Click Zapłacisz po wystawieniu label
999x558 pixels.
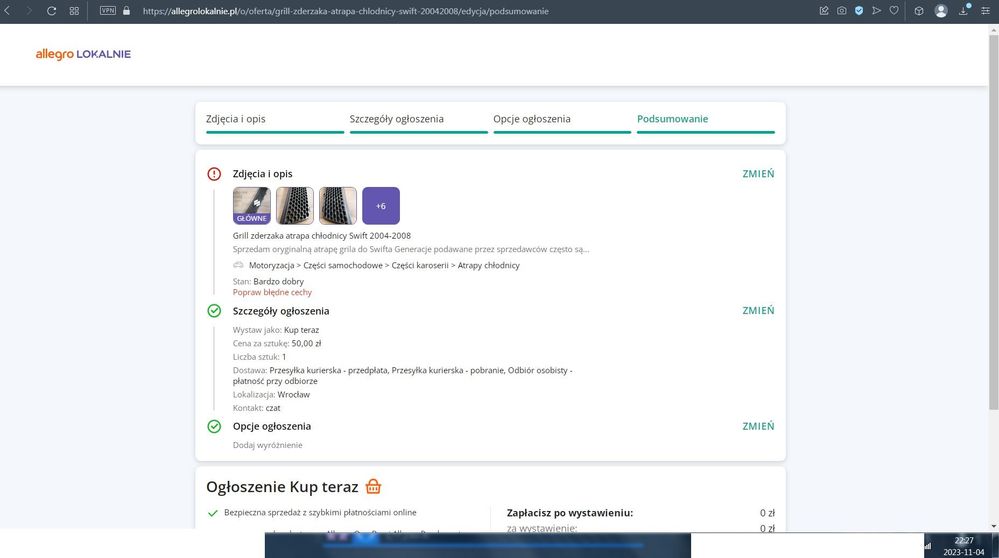tap(570, 513)
